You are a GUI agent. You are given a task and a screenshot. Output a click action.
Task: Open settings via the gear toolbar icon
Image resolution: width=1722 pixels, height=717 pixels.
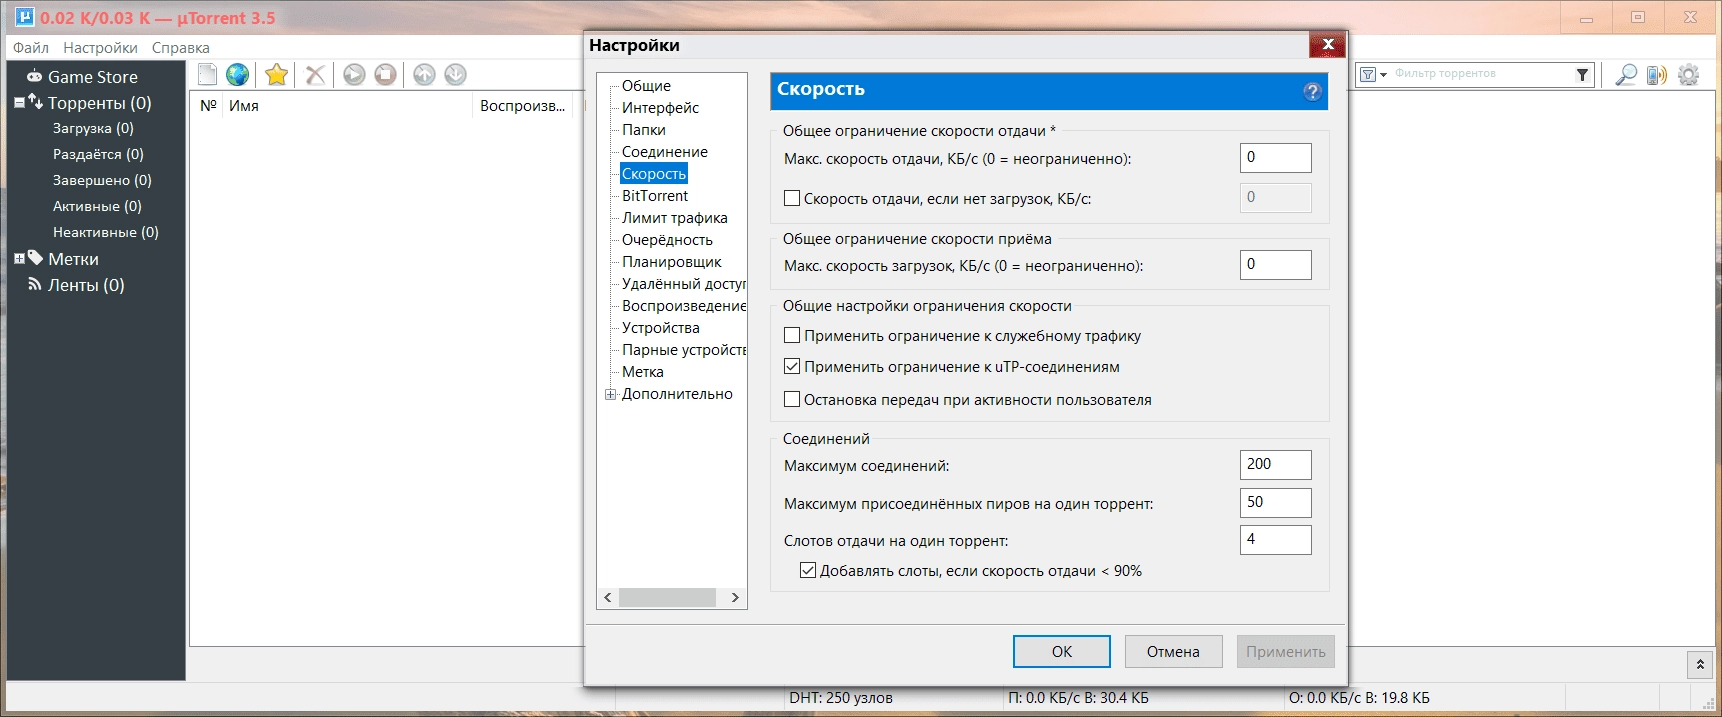[x=1689, y=74]
